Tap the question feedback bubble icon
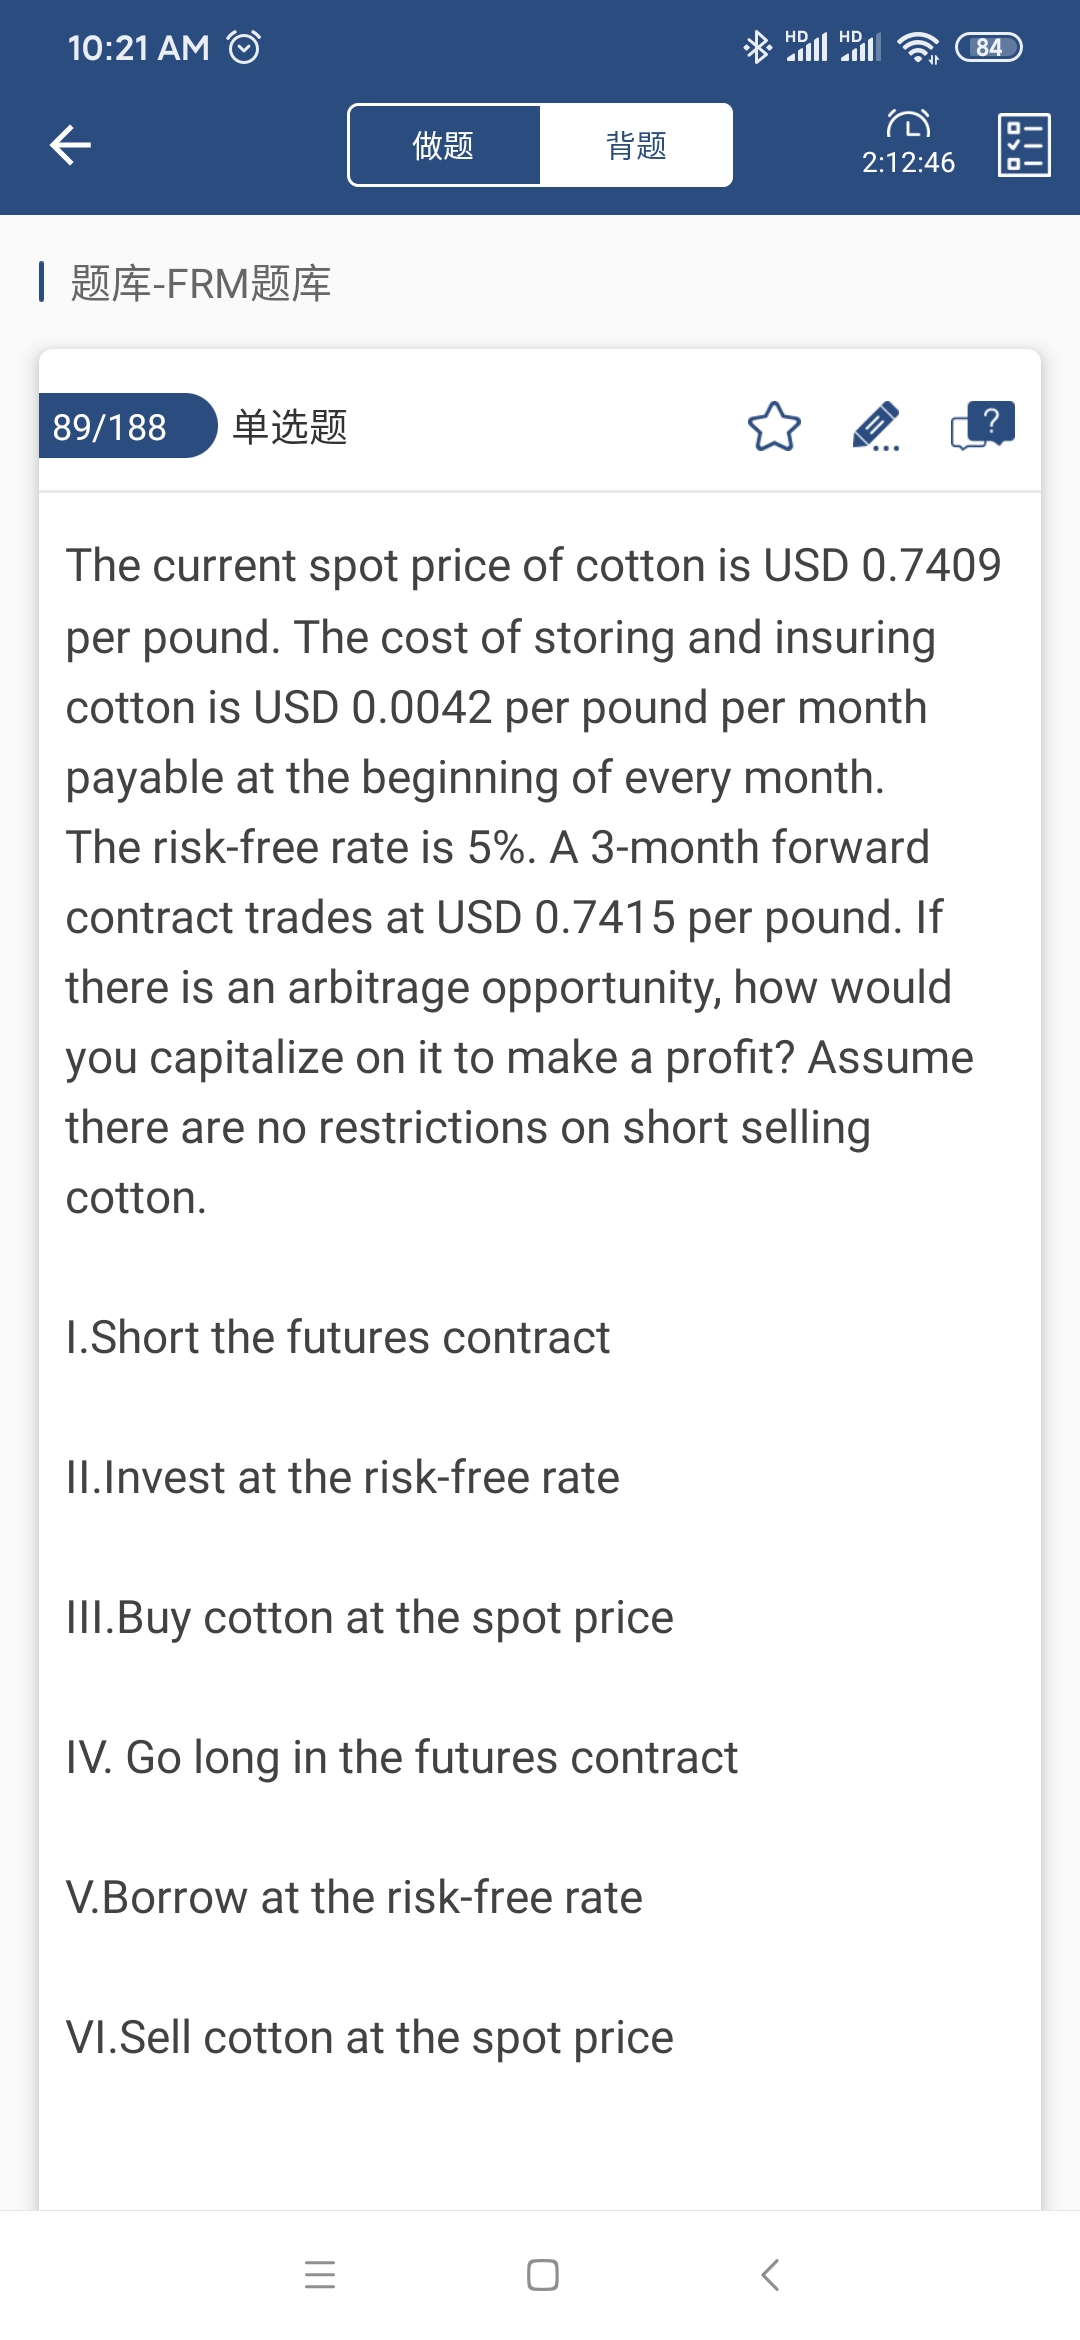 pos(982,427)
